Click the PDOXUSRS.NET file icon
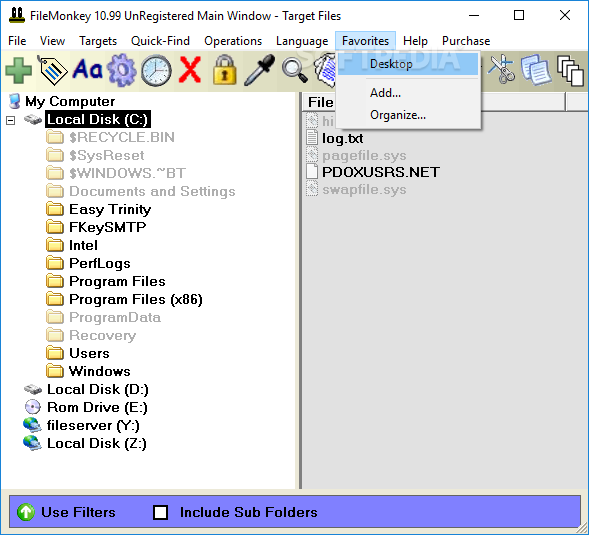The height and width of the screenshot is (535, 589). point(312,171)
